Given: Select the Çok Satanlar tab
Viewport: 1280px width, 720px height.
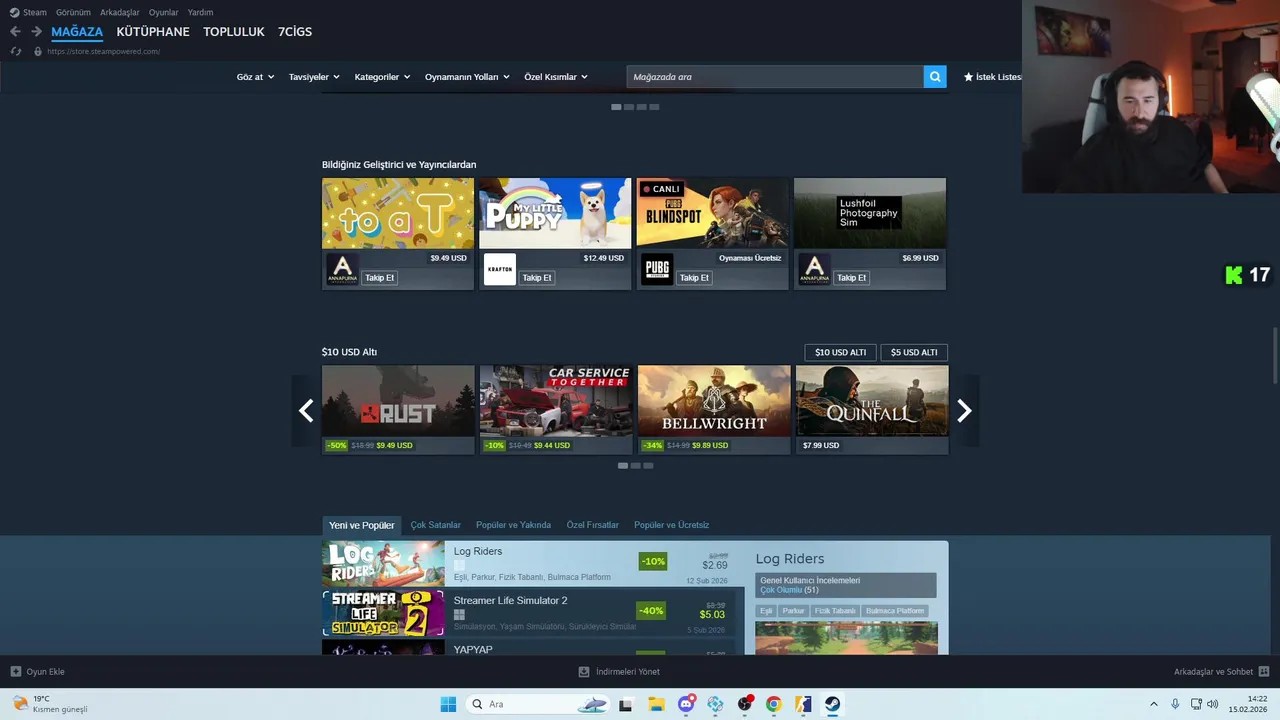Looking at the screenshot, I should tap(436, 525).
